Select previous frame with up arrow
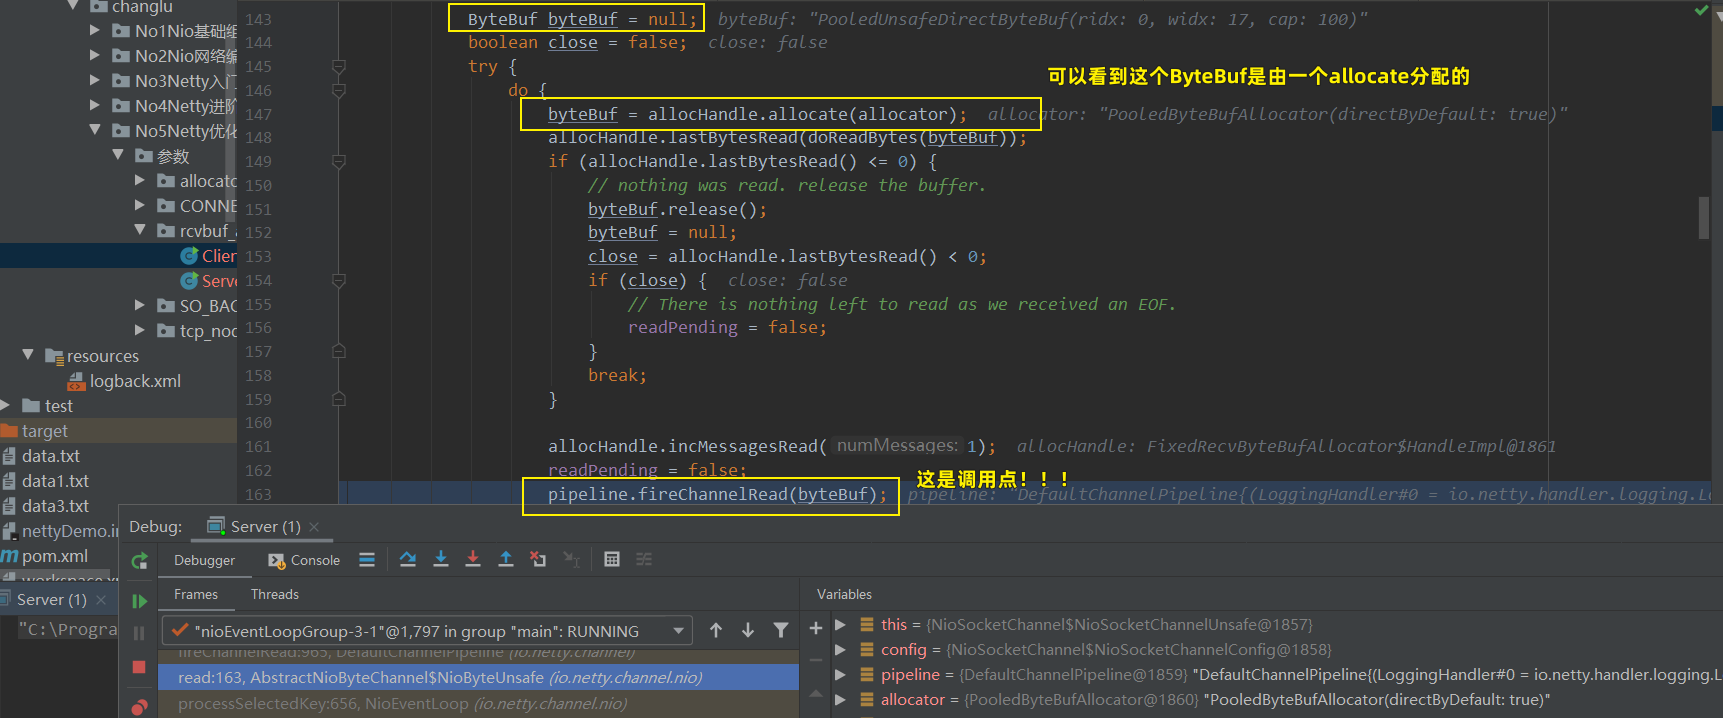1723x718 pixels. tap(716, 630)
